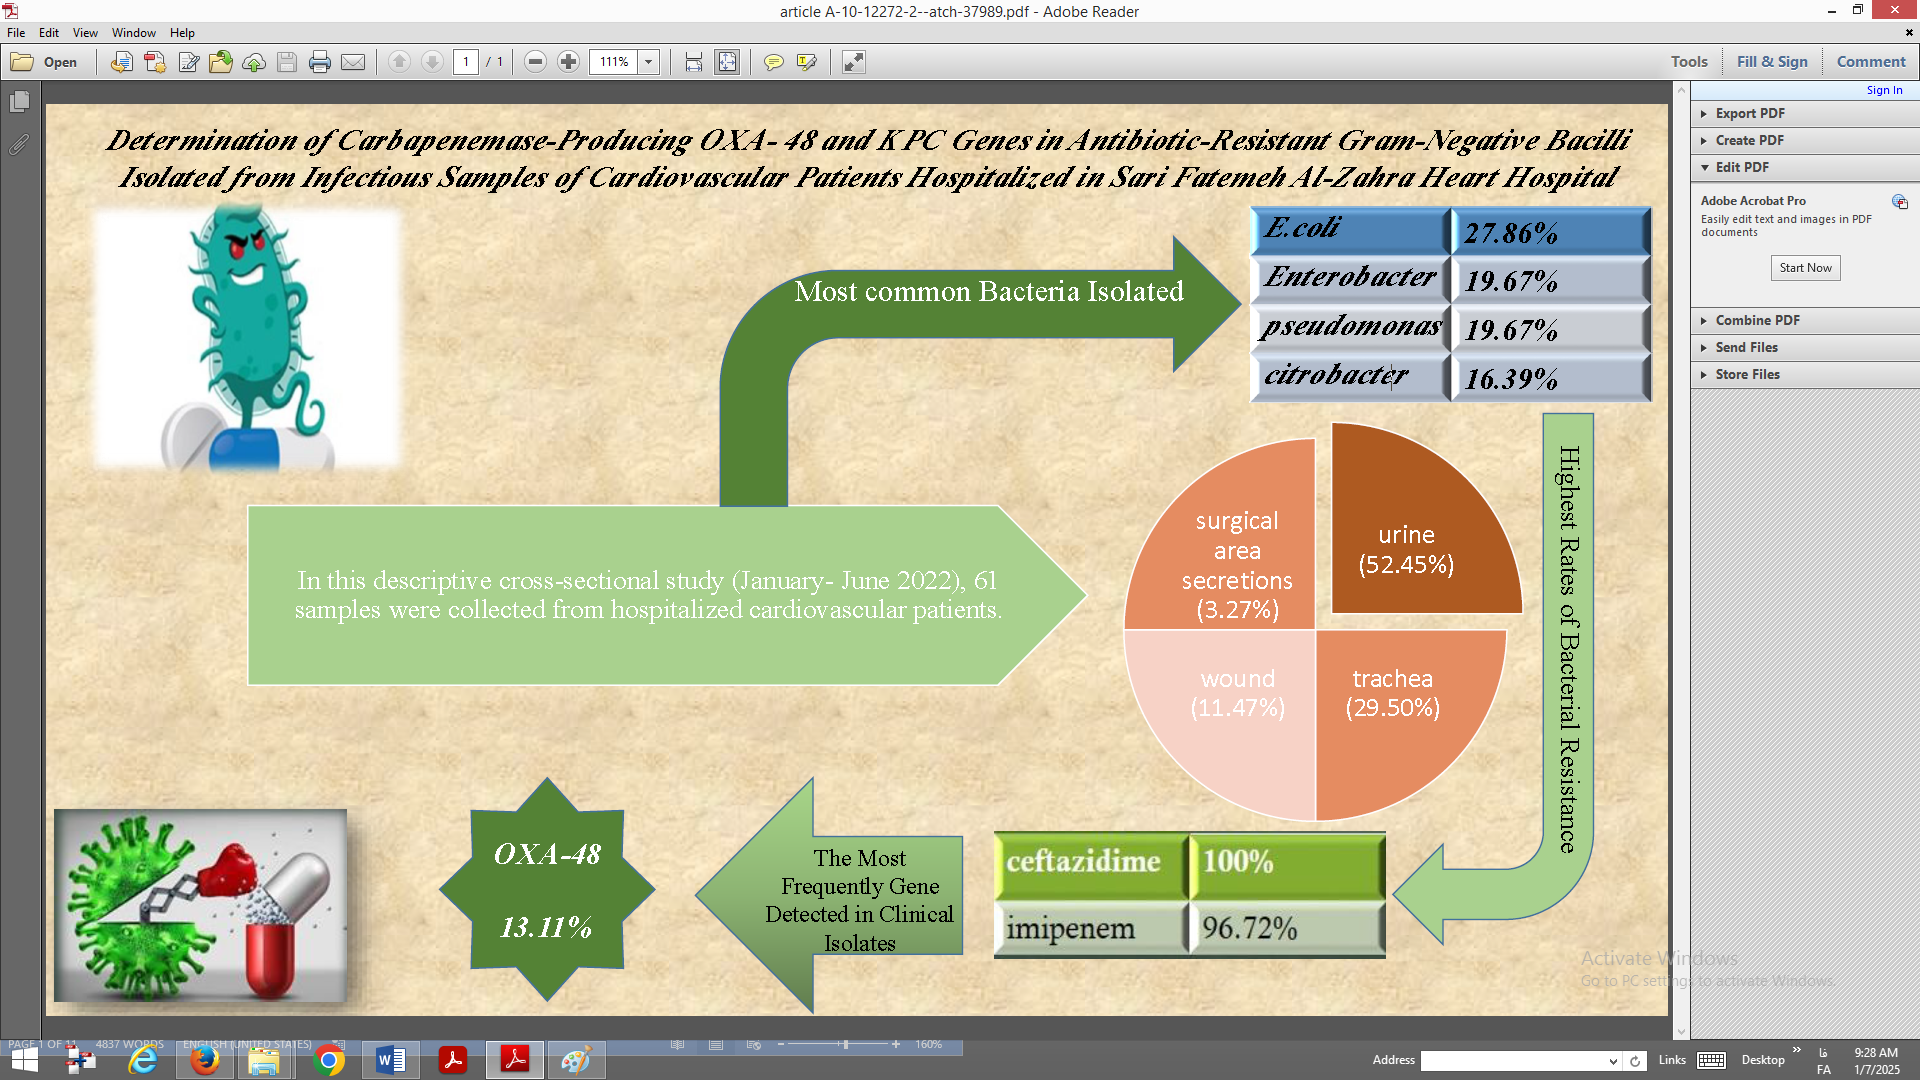
Task: Click the on-screen keyboard tray icon
Action: [1711, 1061]
